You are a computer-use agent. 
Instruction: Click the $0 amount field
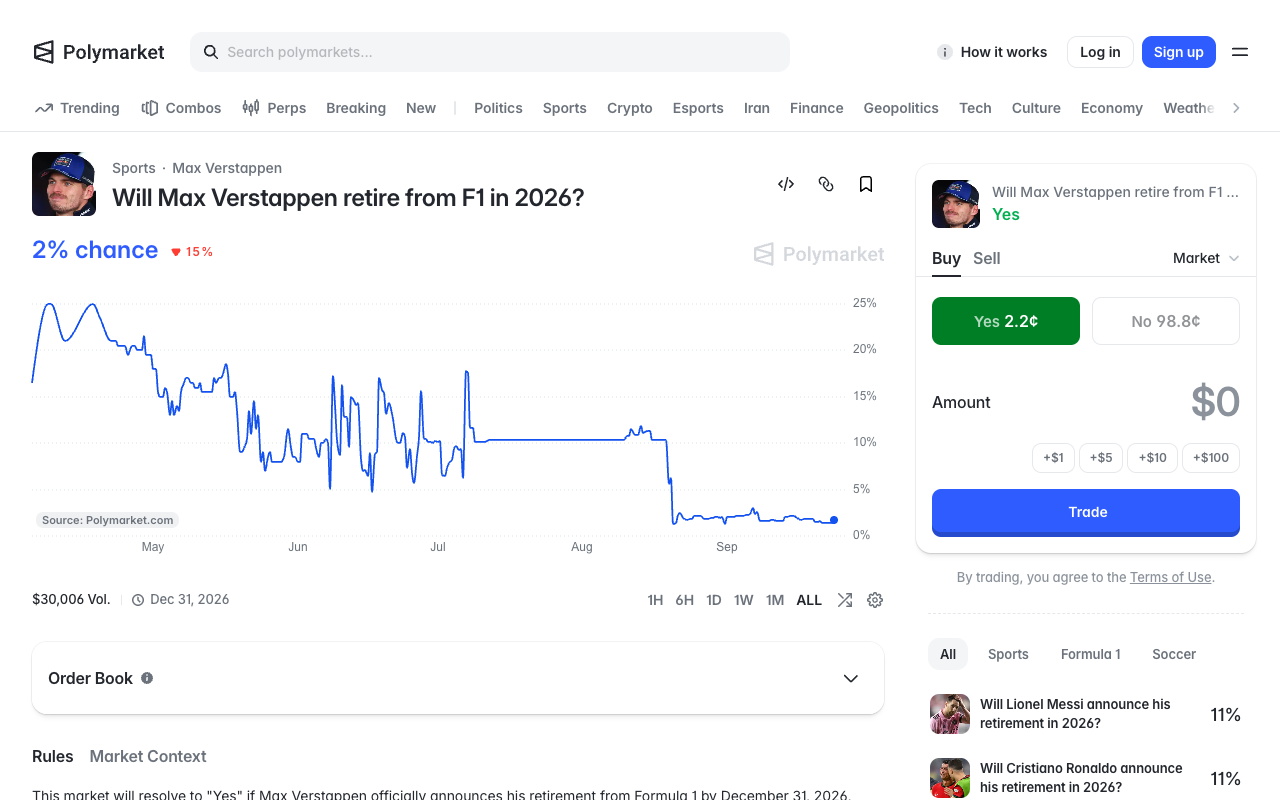(x=1216, y=402)
